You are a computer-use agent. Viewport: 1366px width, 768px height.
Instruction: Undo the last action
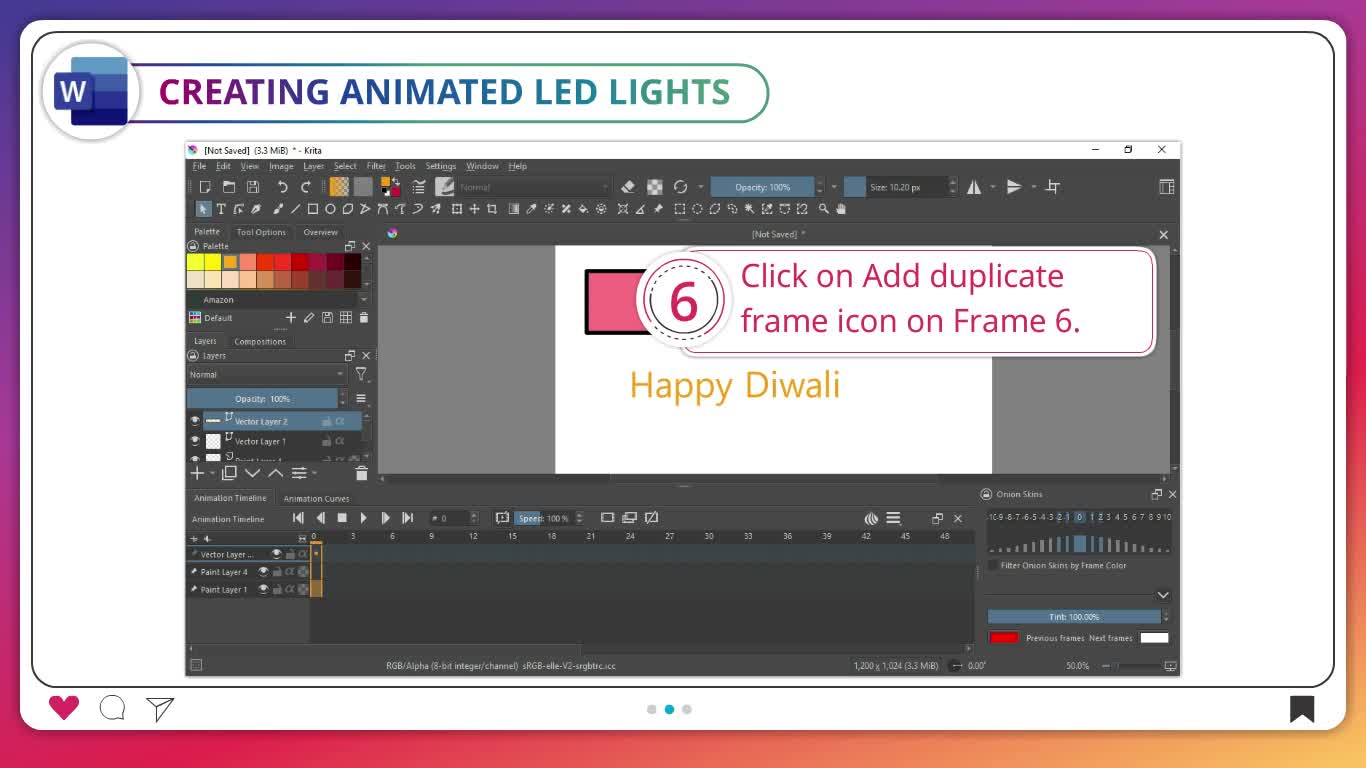coord(282,187)
